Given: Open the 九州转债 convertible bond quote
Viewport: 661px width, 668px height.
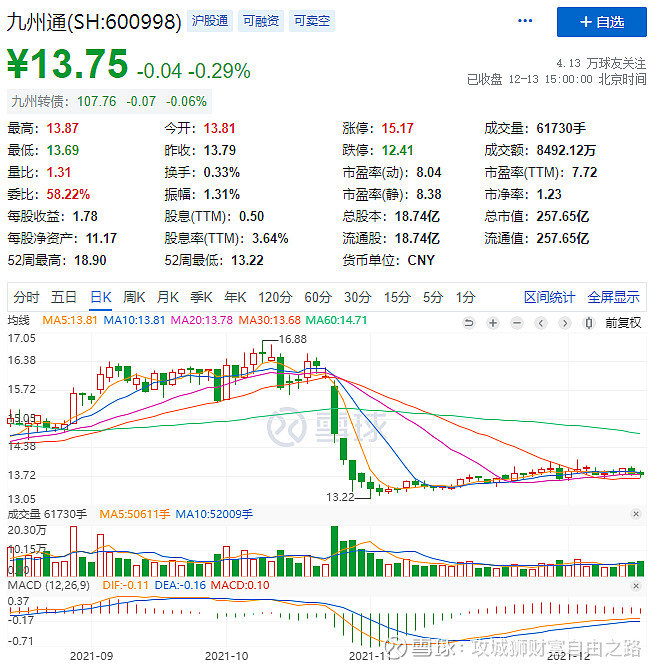Looking at the screenshot, I should (x=109, y=101).
